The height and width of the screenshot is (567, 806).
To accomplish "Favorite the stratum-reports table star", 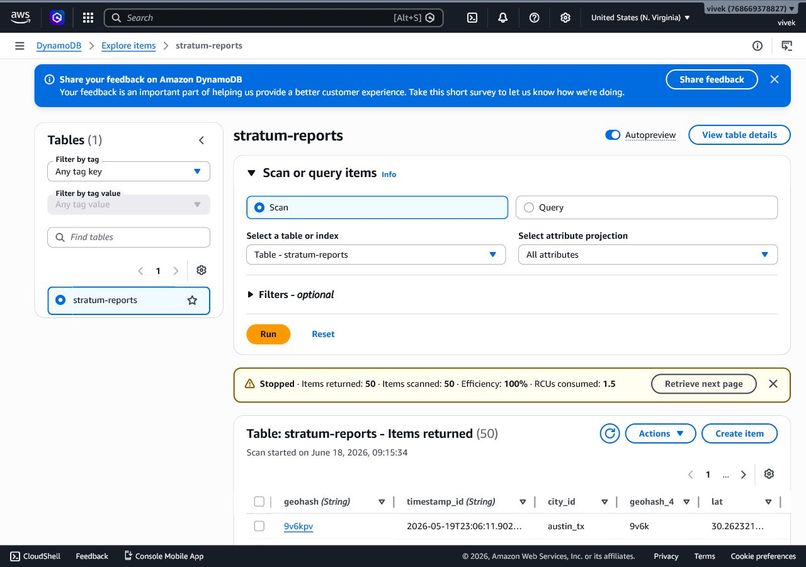I will coord(192,300).
